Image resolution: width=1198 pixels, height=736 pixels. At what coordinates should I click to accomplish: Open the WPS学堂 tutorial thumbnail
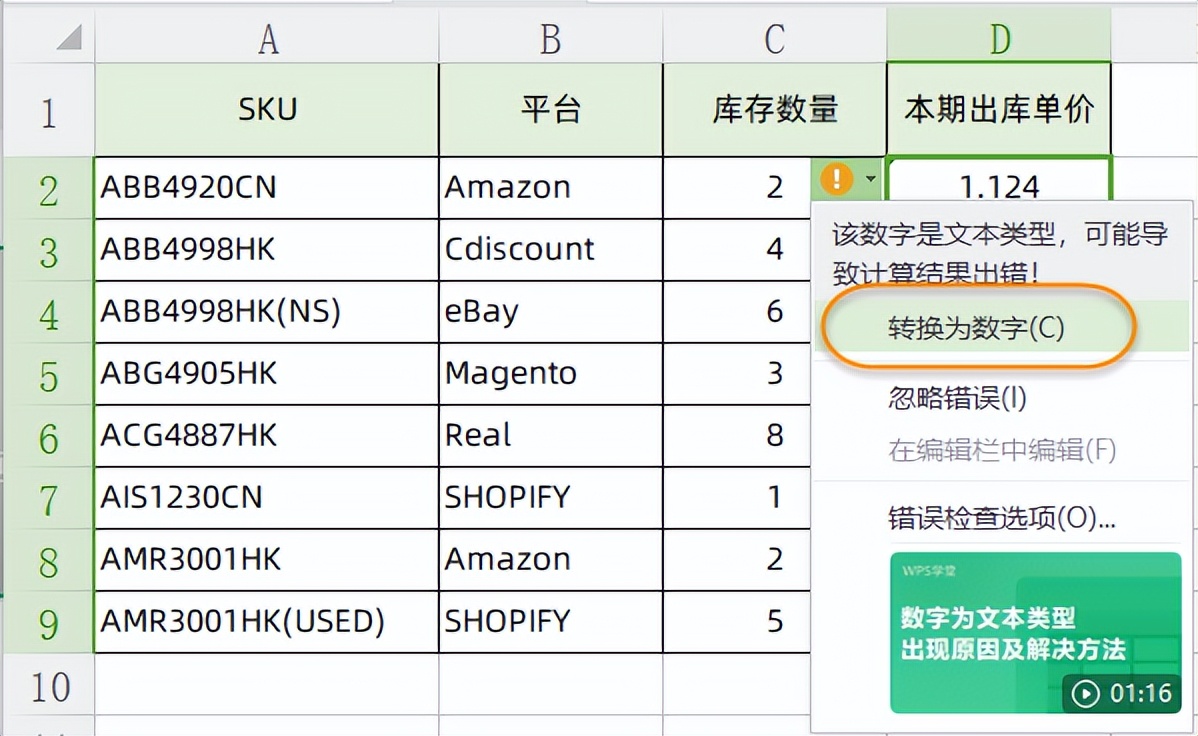click(x=1035, y=633)
